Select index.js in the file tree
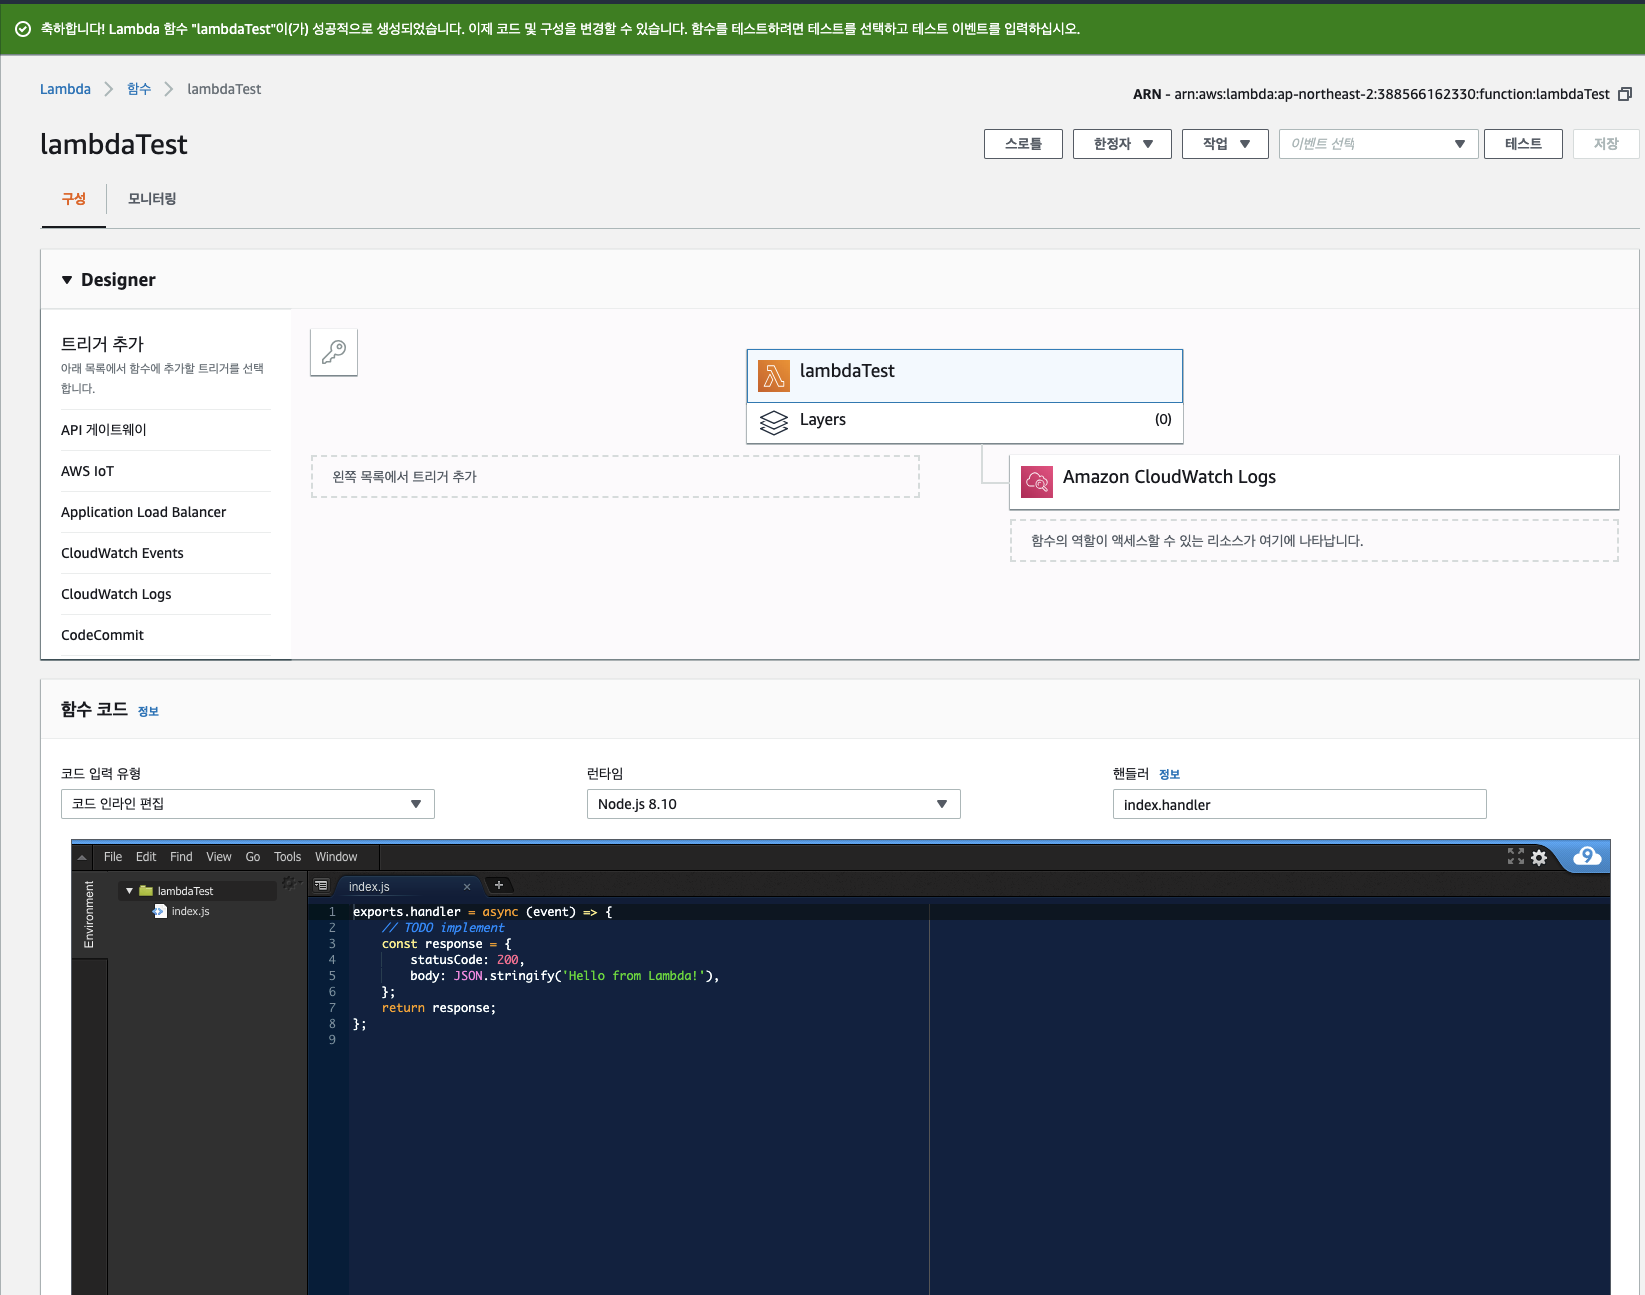This screenshot has height=1295, width=1645. [190, 911]
